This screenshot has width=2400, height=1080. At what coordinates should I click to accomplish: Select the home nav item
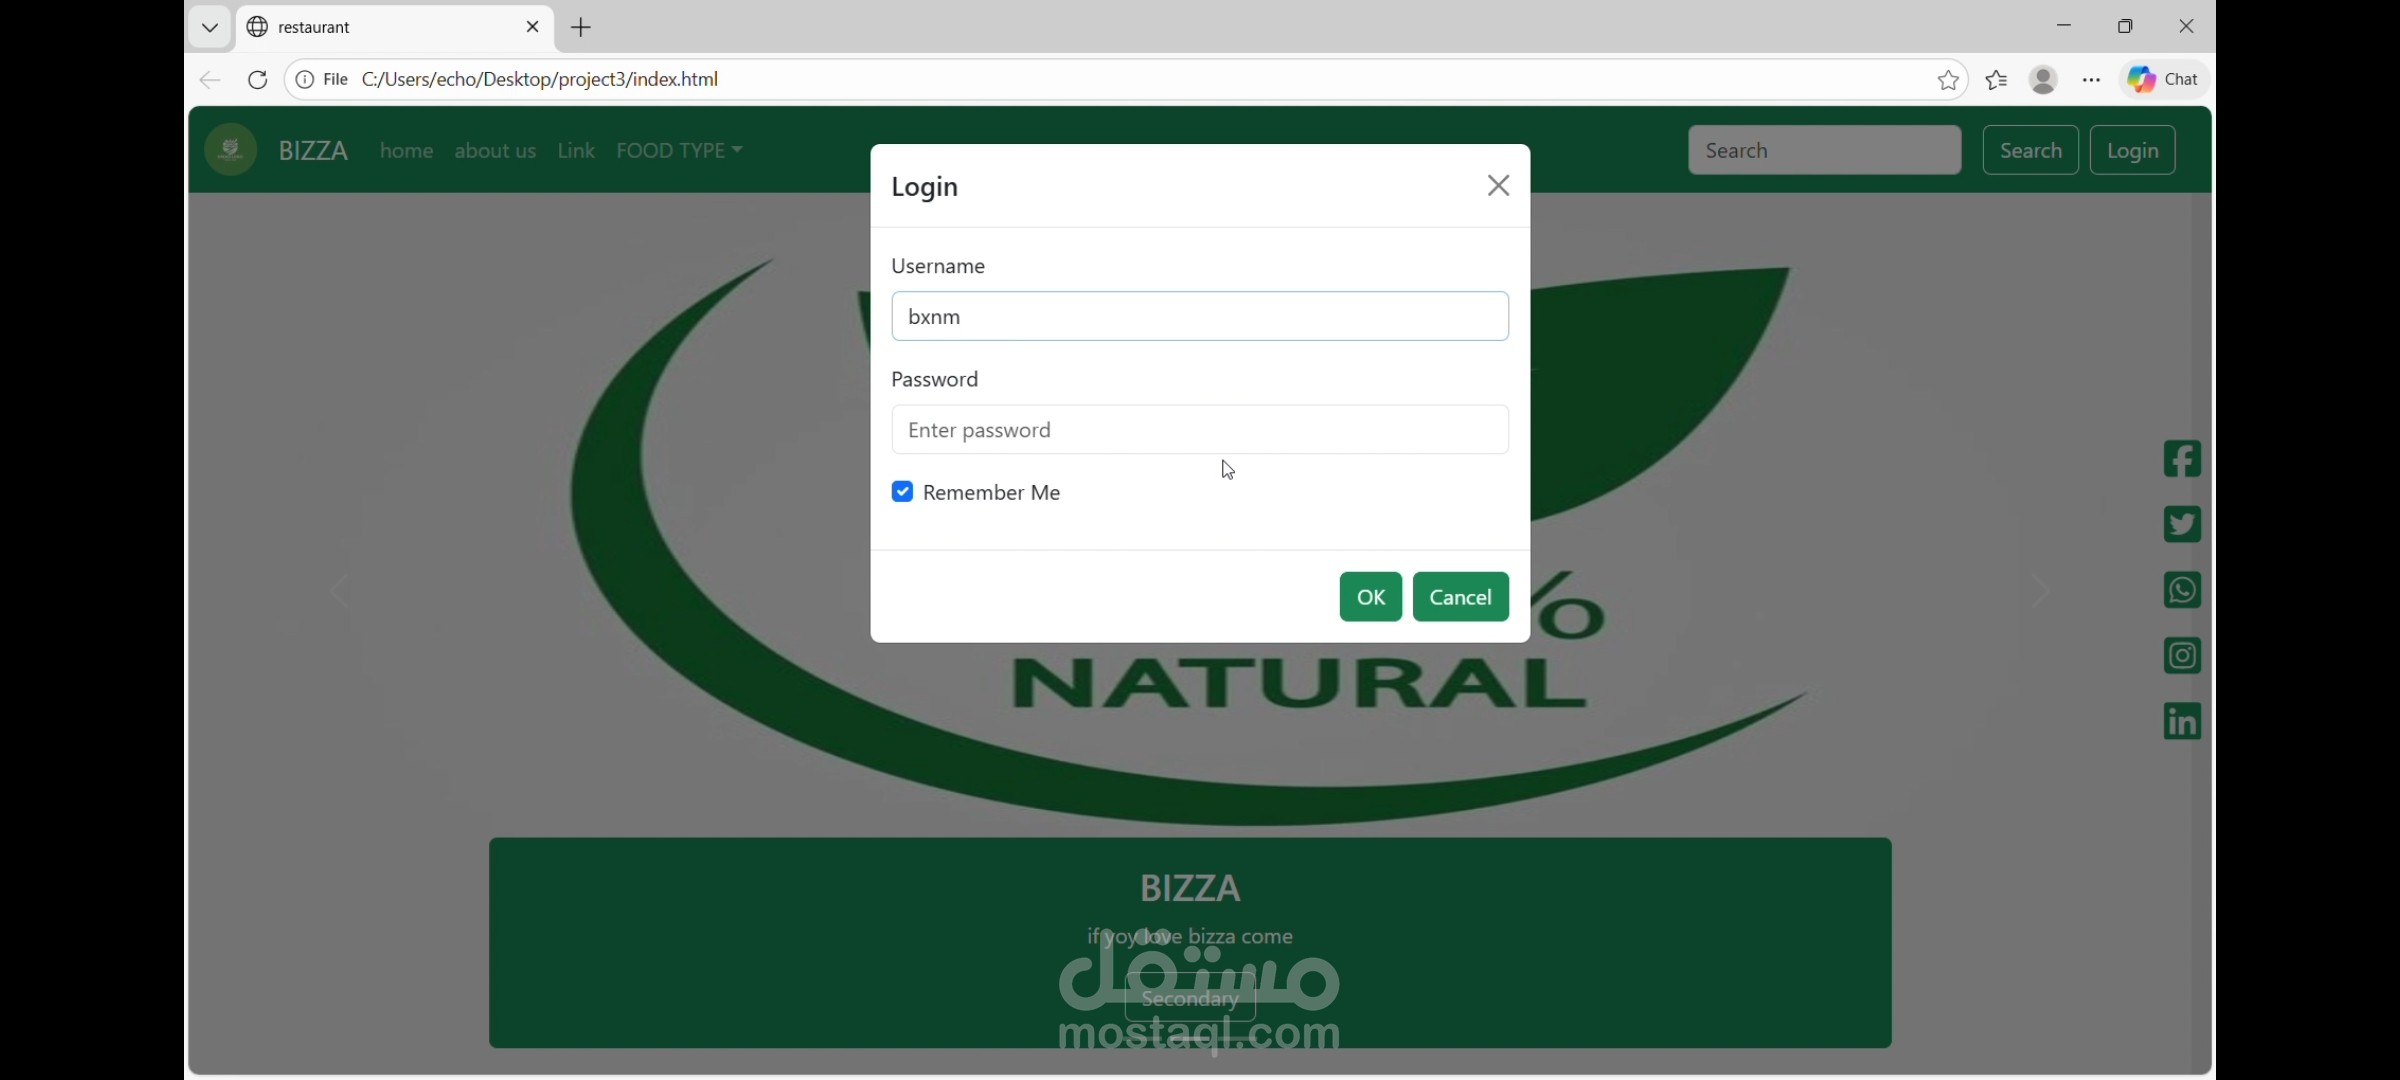(406, 151)
